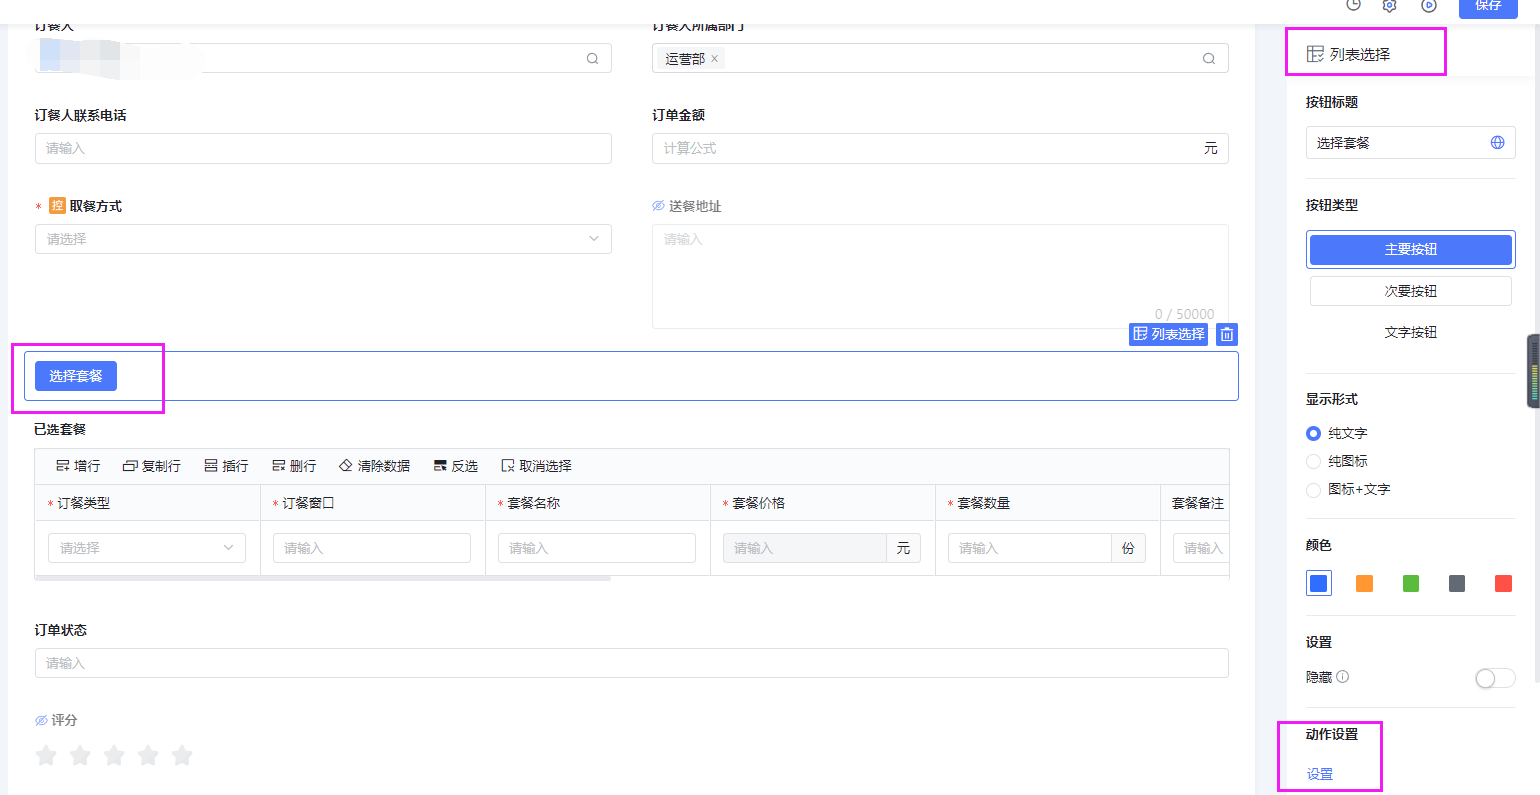Choose the 次要按钮 button type
1540x795 pixels.
tap(1411, 291)
